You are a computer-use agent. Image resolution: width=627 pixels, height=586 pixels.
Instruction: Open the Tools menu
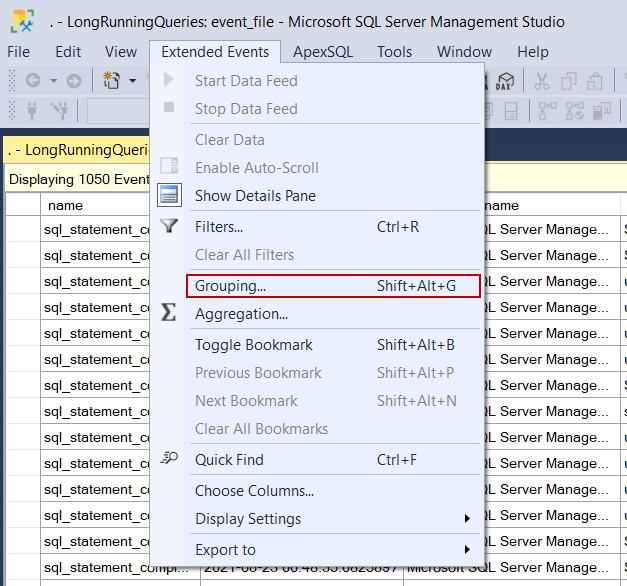(x=395, y=52)
